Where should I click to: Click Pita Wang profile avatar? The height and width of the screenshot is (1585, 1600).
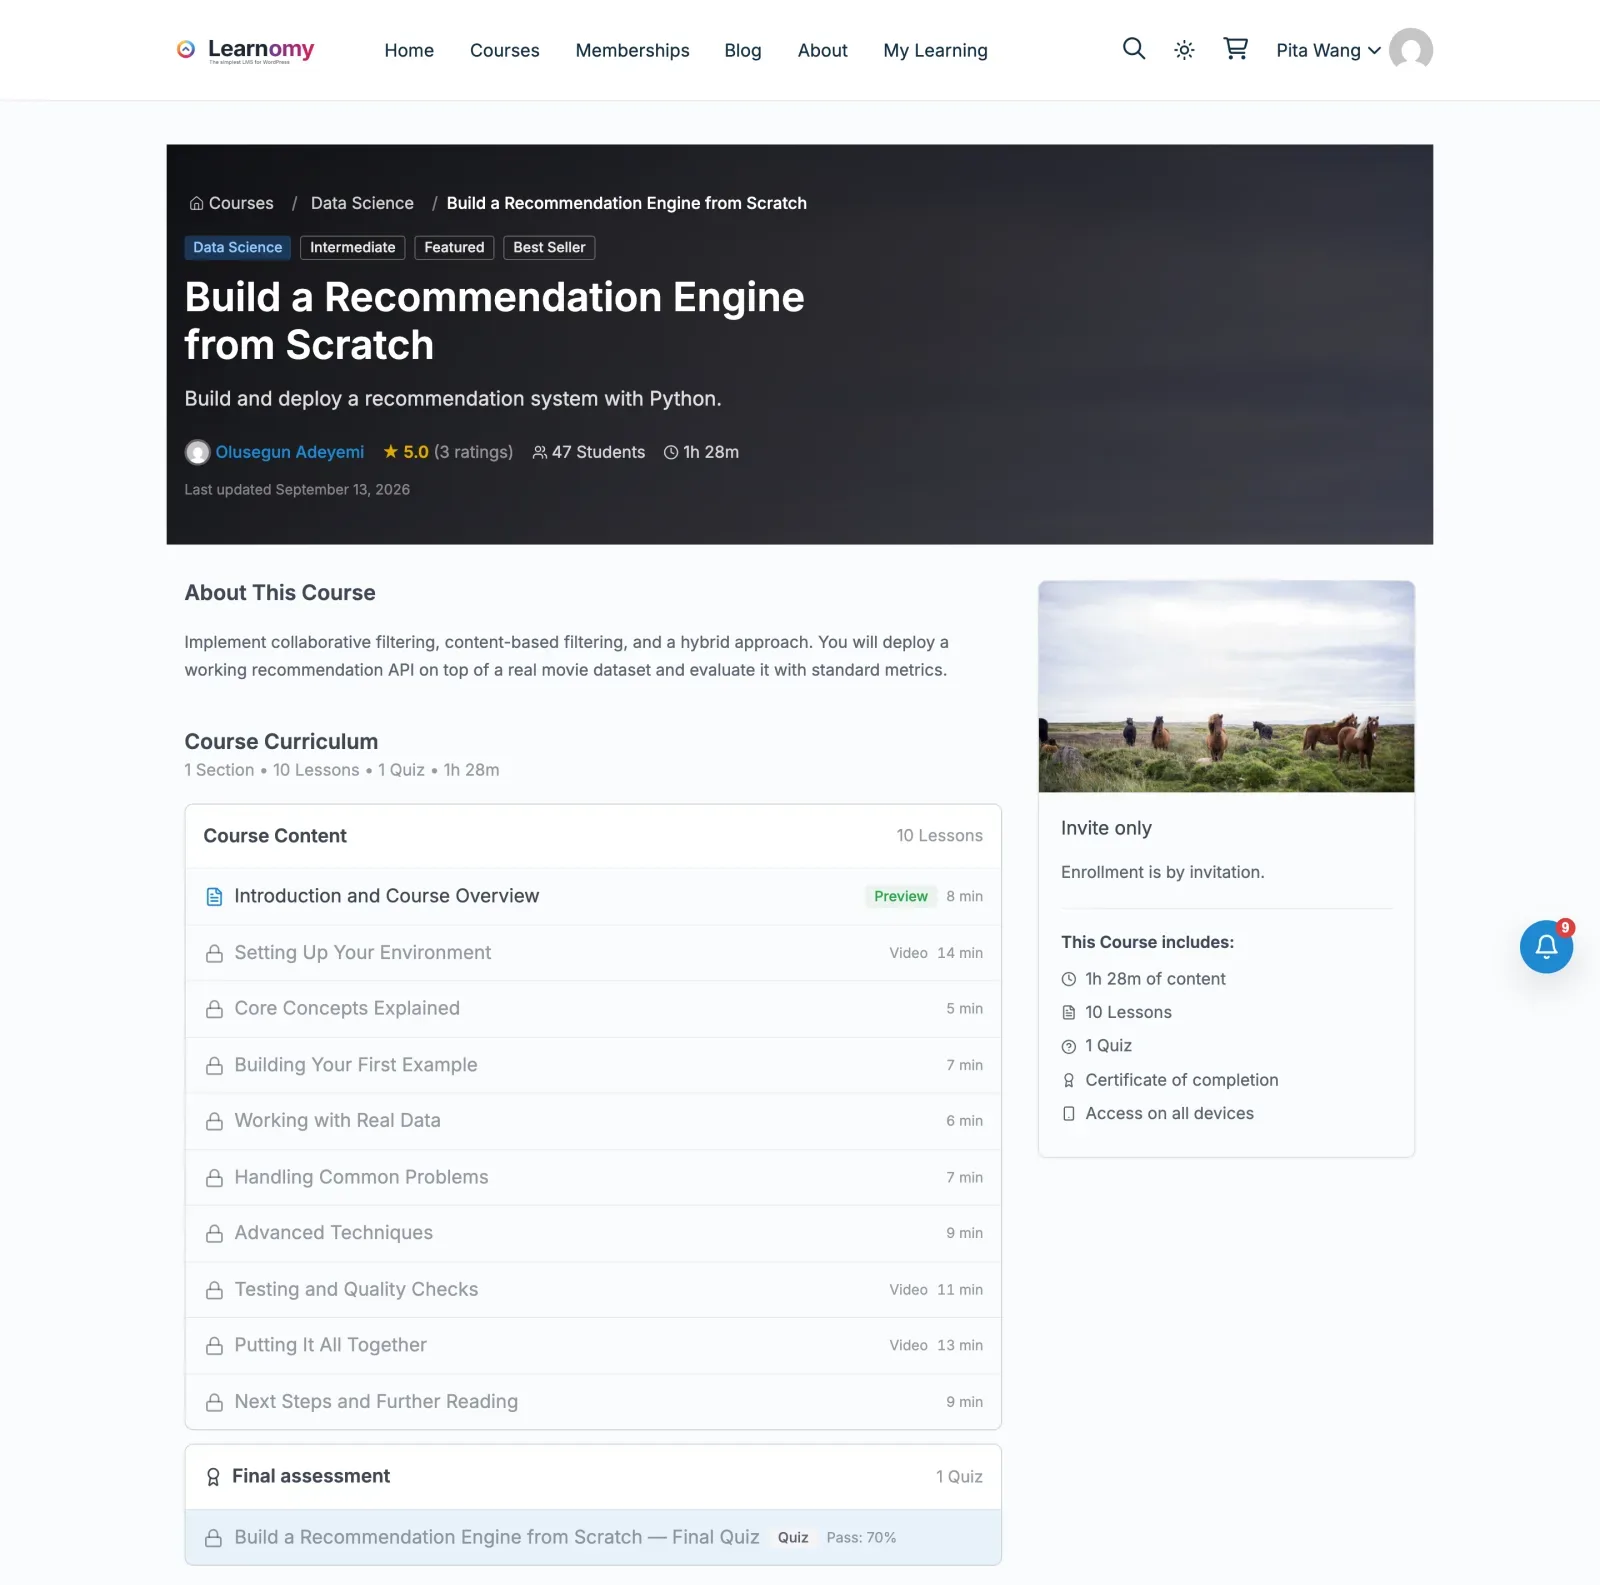[x=1410, y=50]
